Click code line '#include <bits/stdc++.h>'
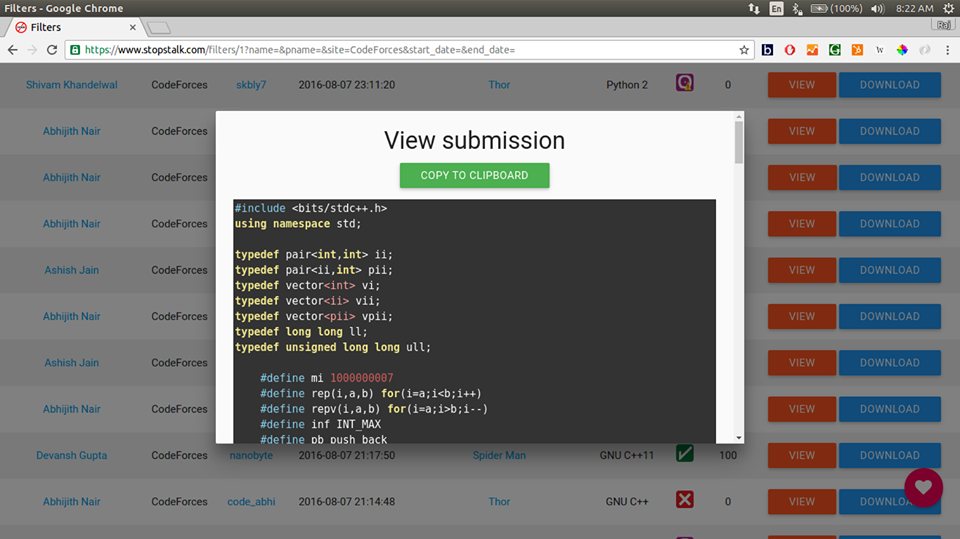This screenshot has height=539, width=960. (x=310, y=208)
